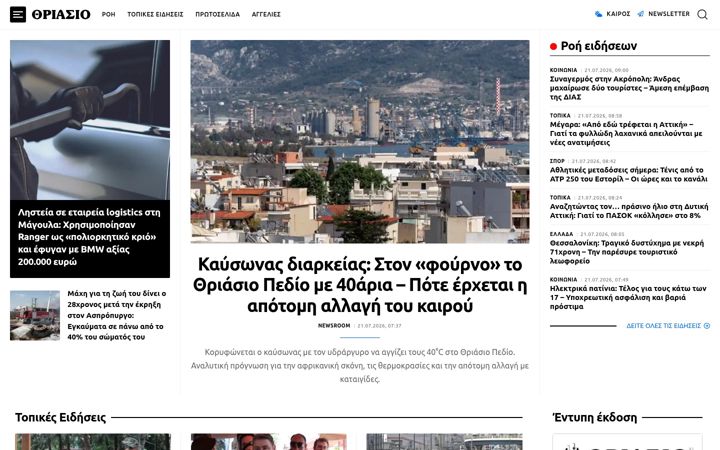Screen dimensions: 720x450
Task: Open the Ασπρόπυργος explosion thumbnail
Action: (35, 315)
